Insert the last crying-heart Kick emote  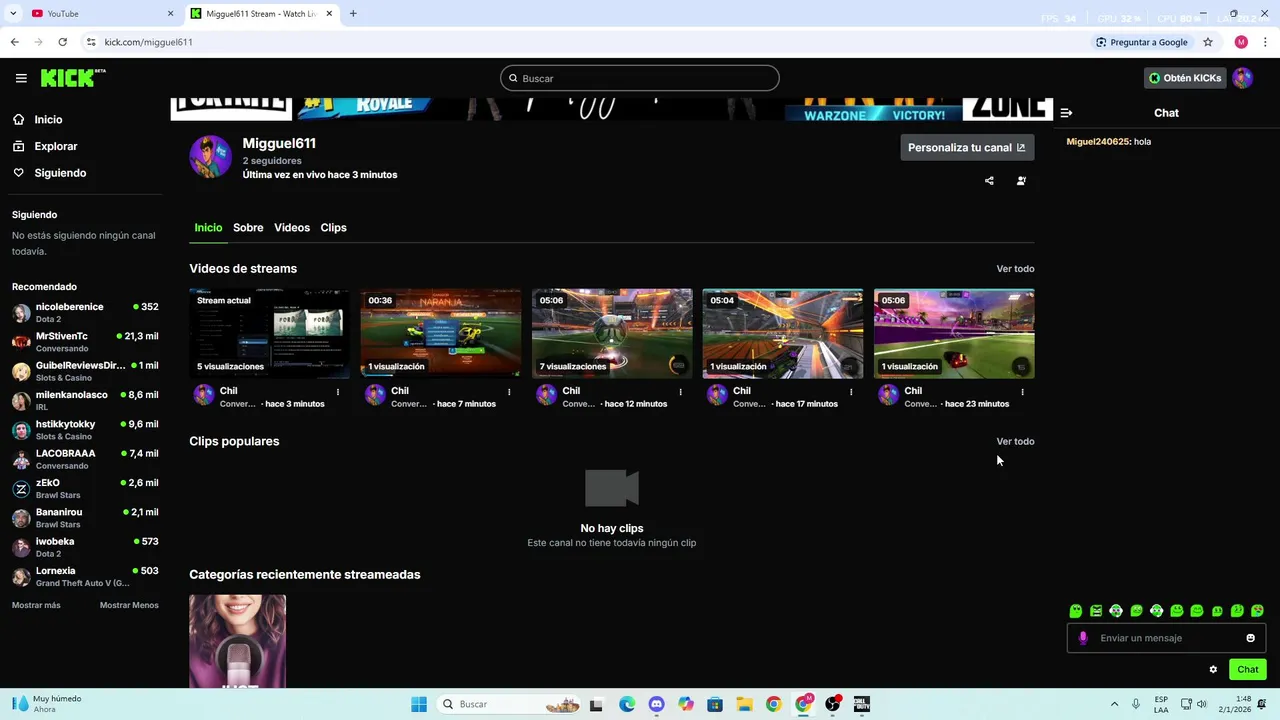pyautogui.click(x=1257, y=611)
